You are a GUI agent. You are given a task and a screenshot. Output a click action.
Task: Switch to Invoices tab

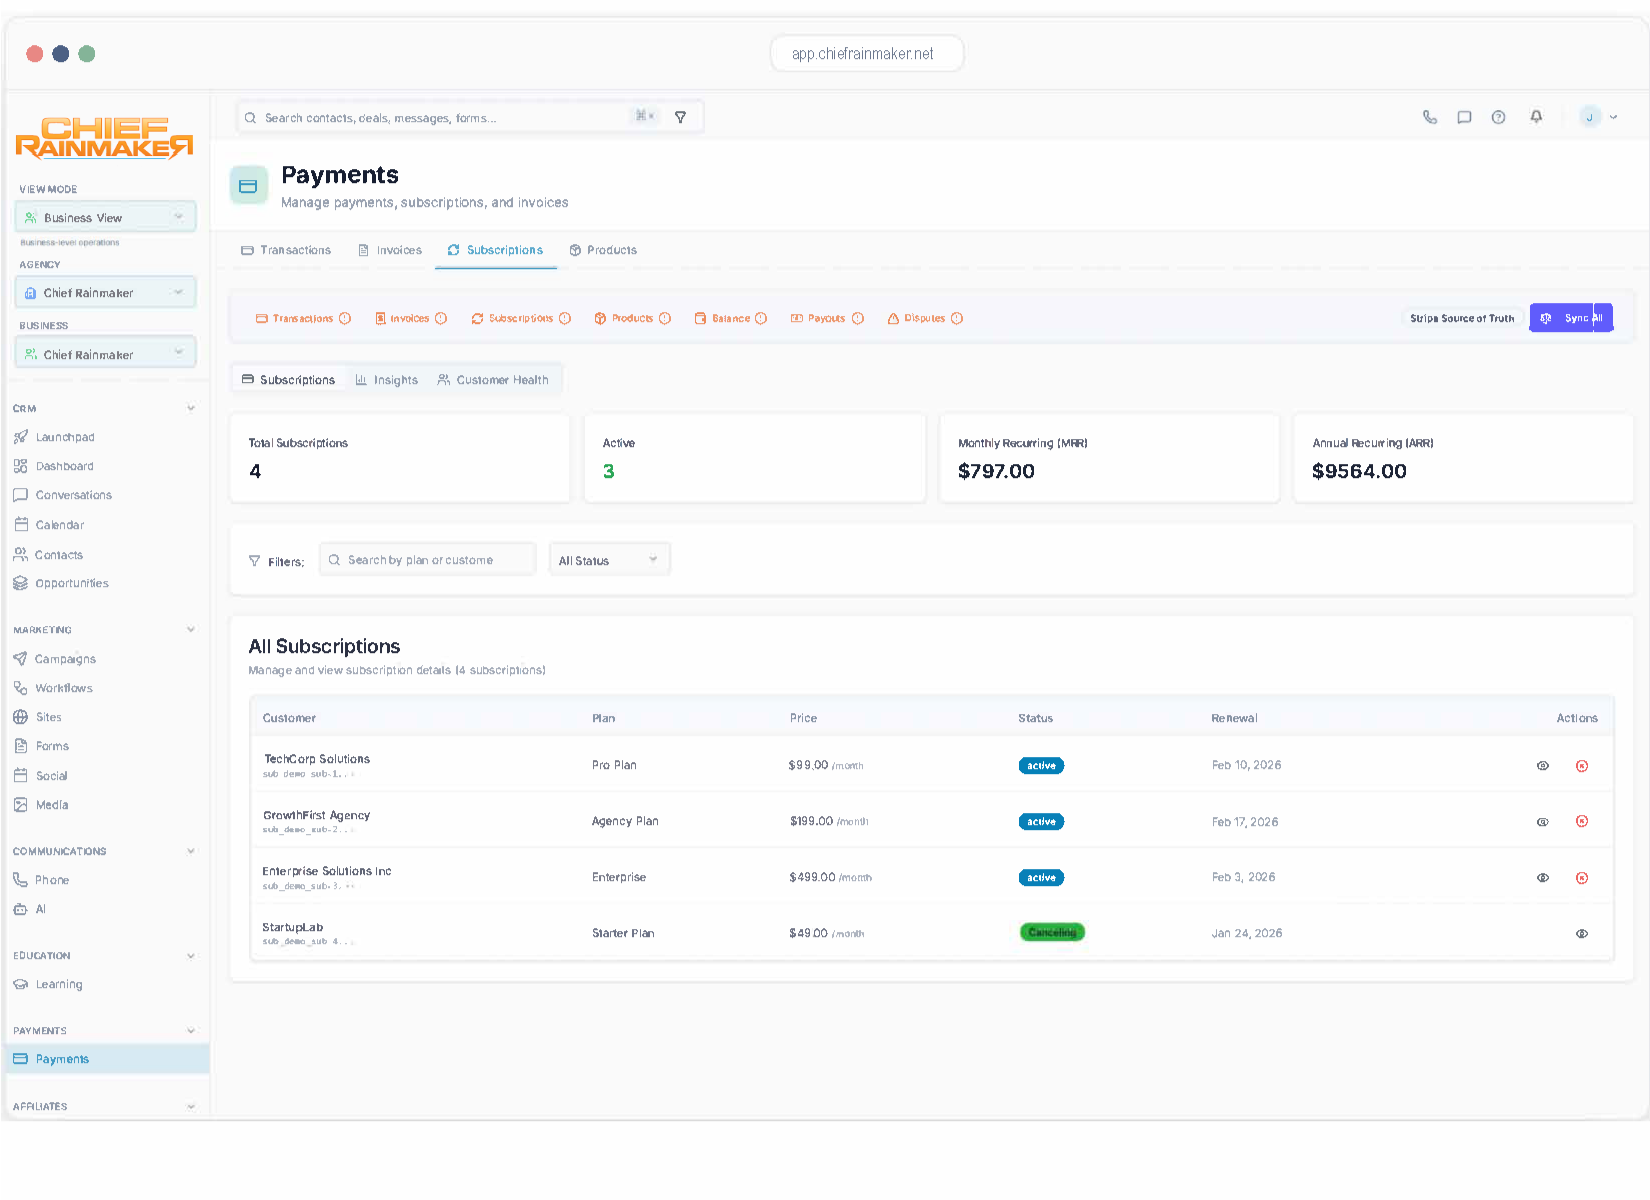(x=390, y=250)
